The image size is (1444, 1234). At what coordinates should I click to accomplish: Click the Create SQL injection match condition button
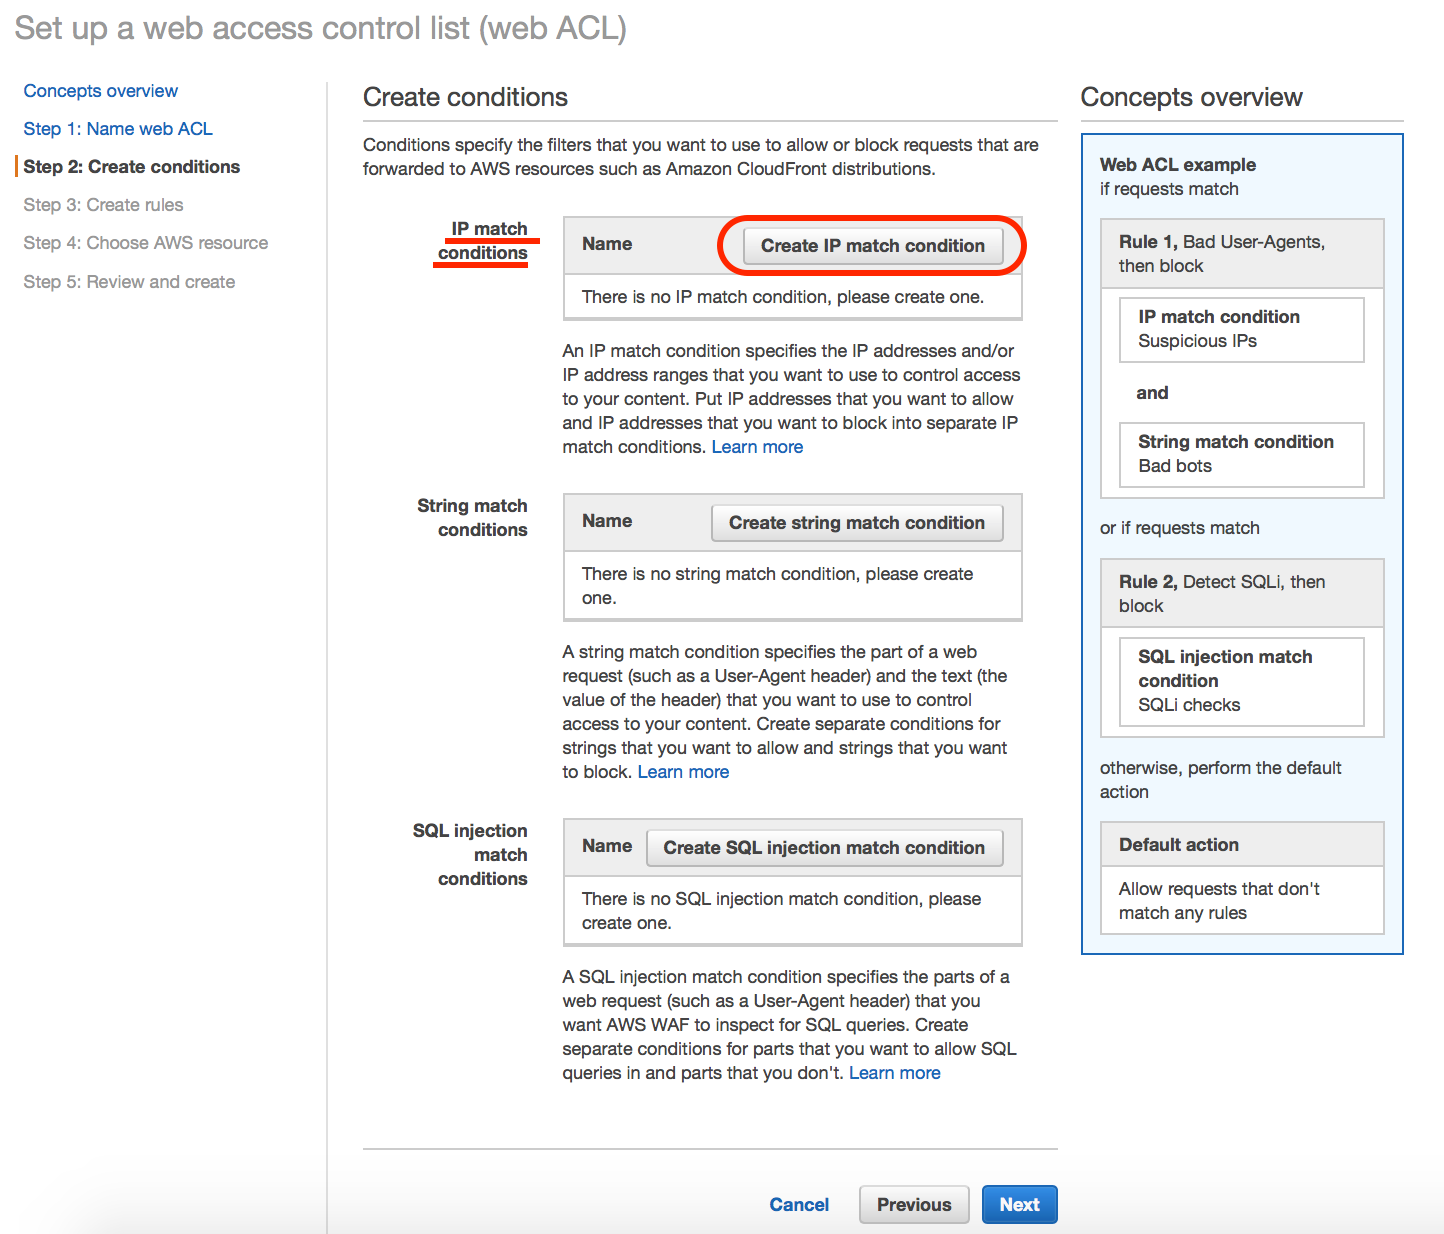click(x=823, y=847)
